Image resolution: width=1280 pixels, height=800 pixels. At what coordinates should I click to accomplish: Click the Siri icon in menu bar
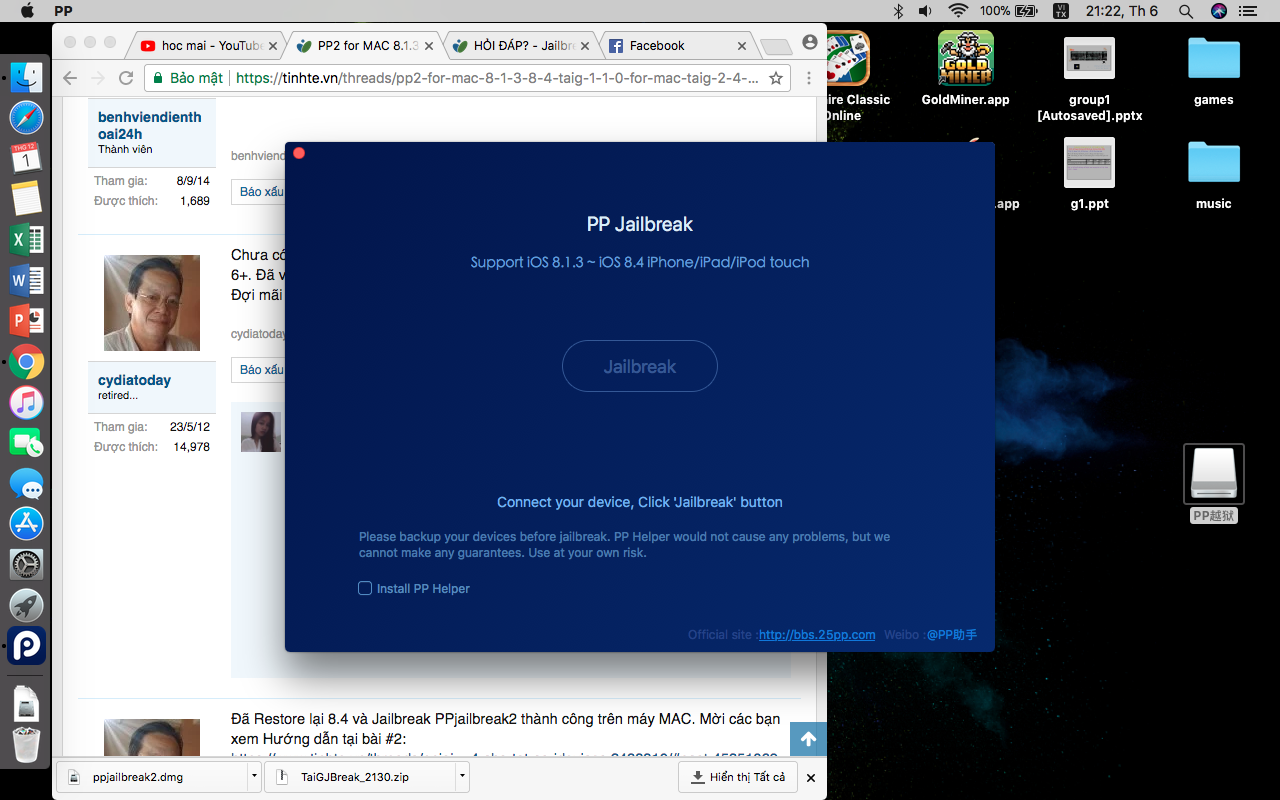(x=1218, y=11)
